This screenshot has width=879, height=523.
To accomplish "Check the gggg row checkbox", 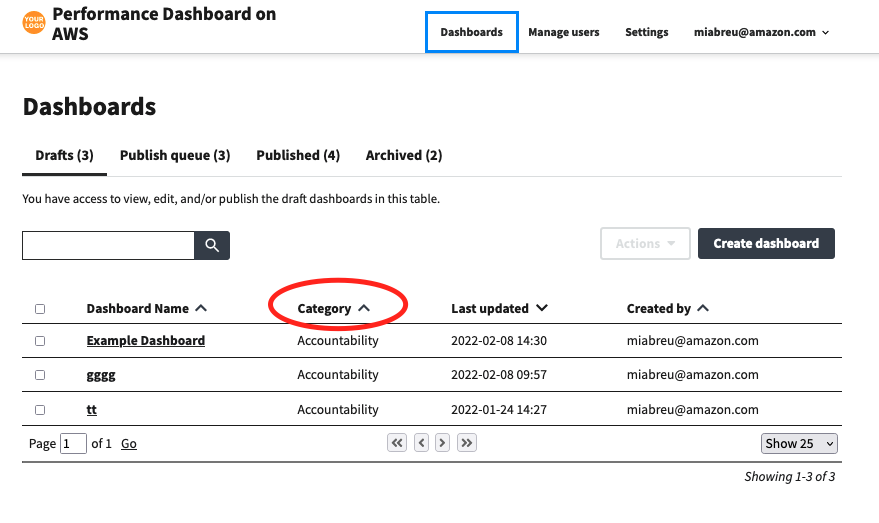I will pos(40,375).
